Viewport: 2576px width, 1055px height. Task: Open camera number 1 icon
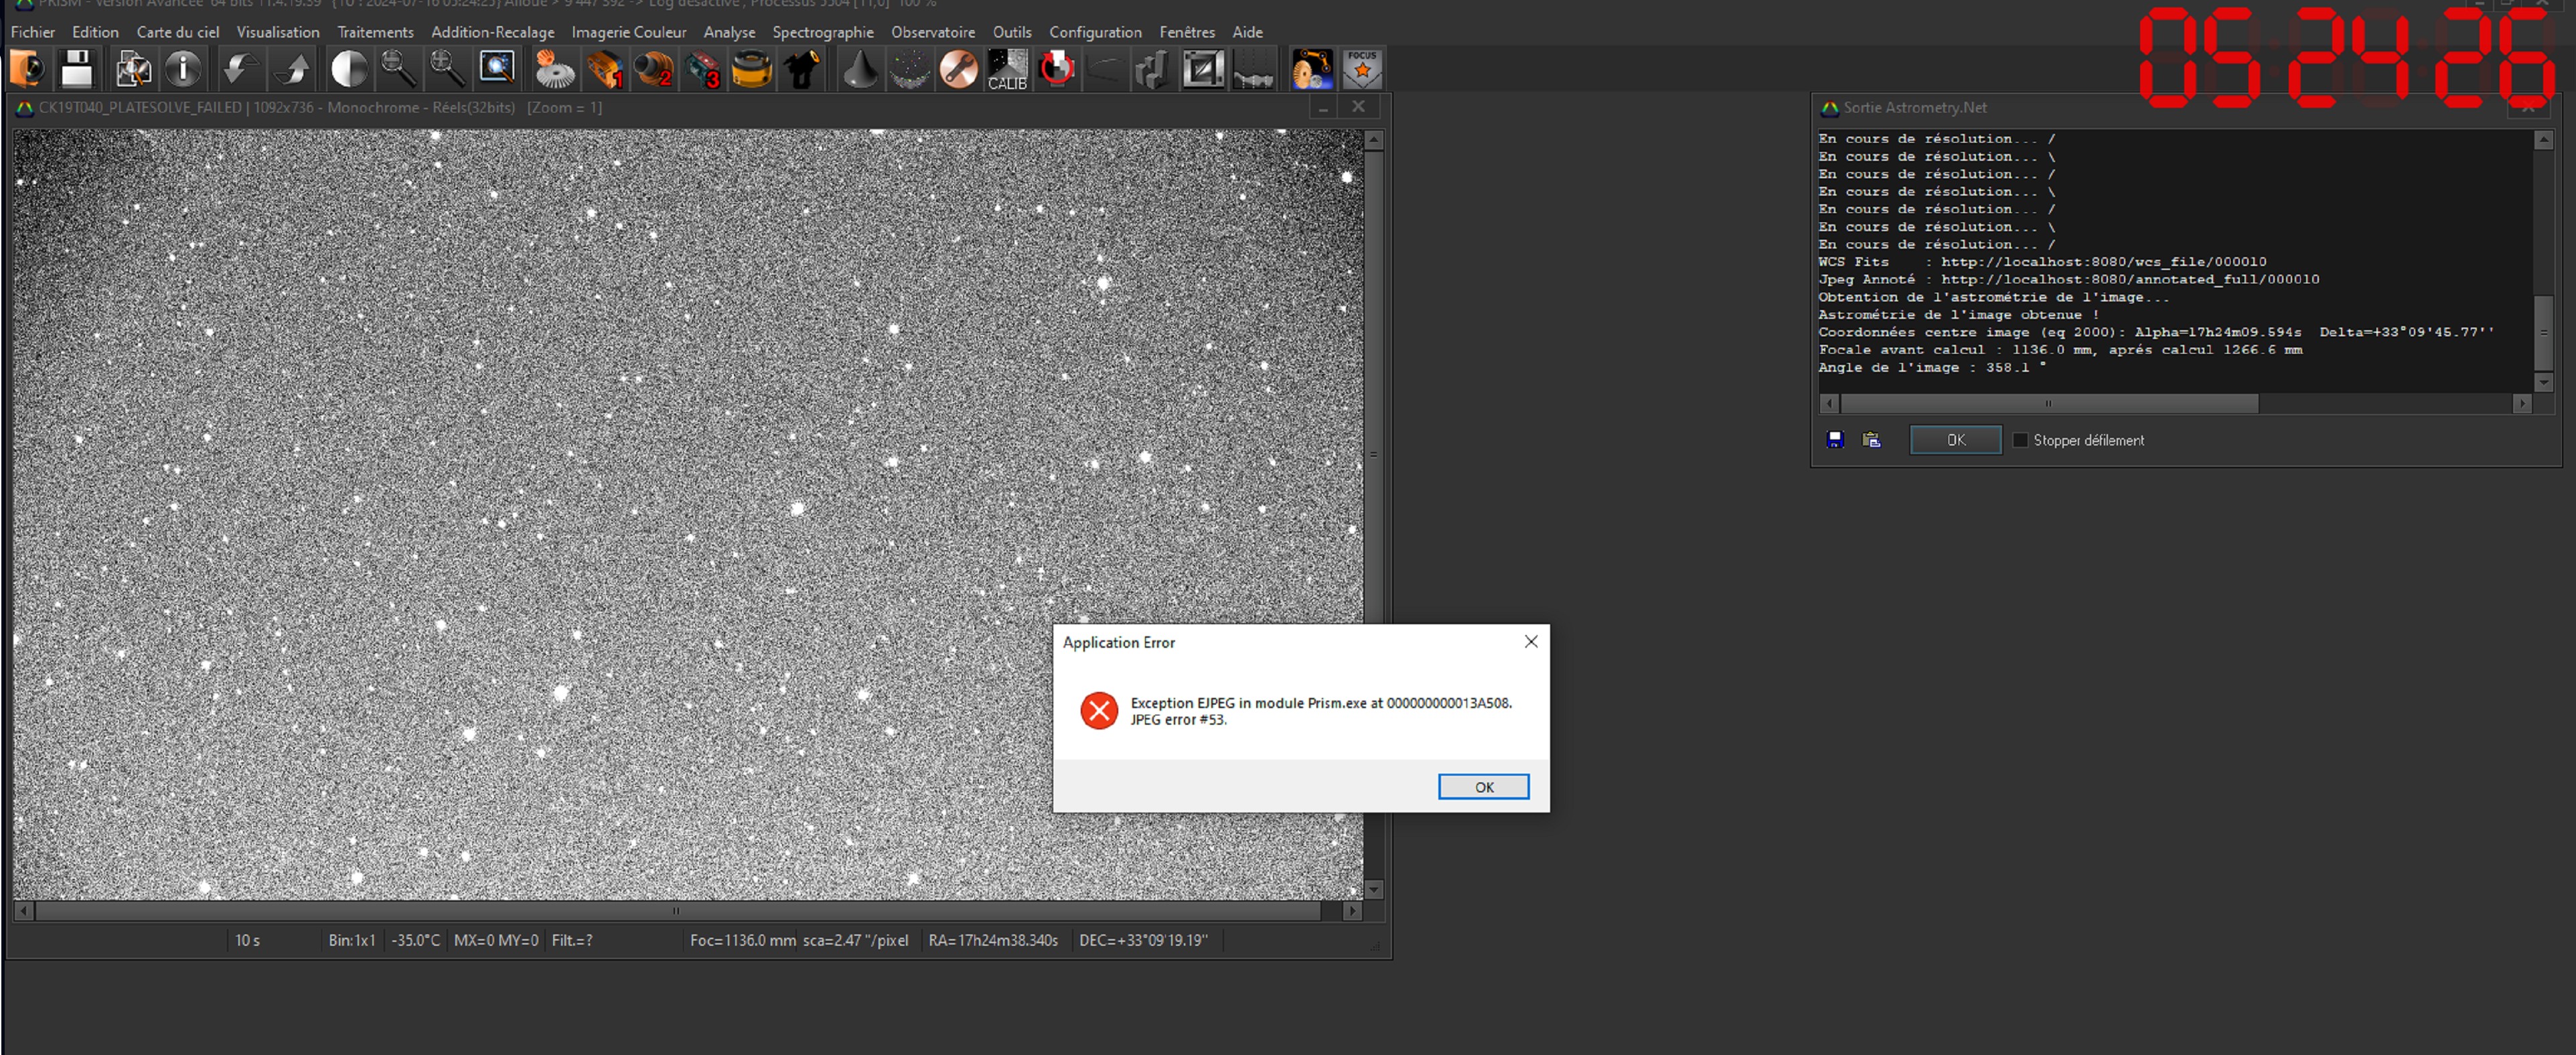pos(605,69)
